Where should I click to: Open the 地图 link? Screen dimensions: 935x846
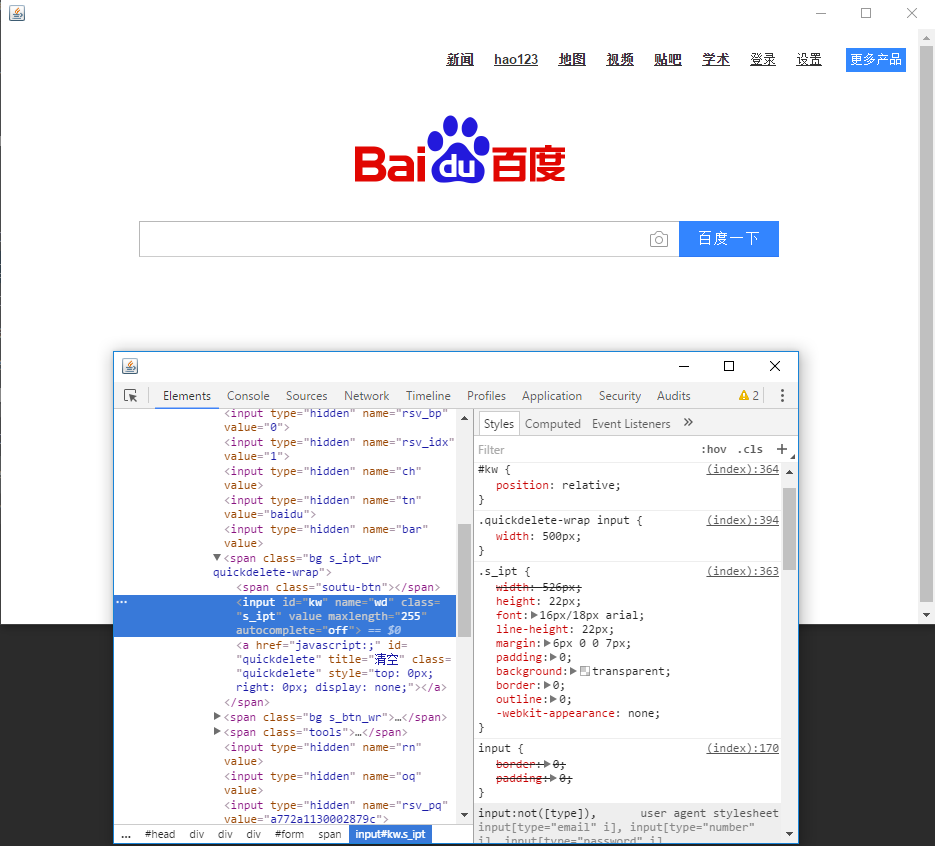click(x=572, y=60)
